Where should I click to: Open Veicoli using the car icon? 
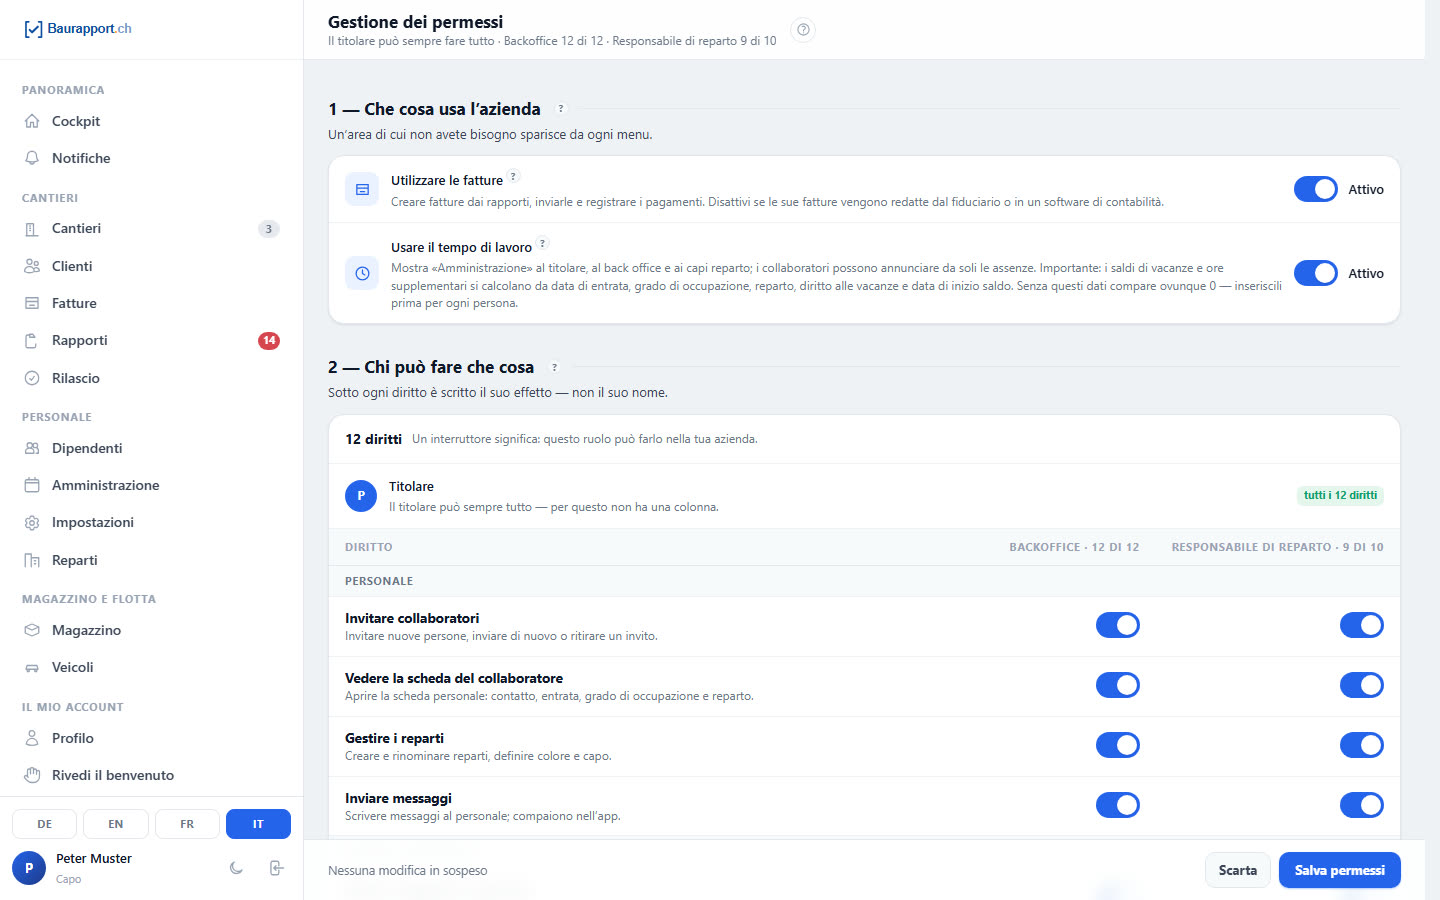(x=32, y=667)
